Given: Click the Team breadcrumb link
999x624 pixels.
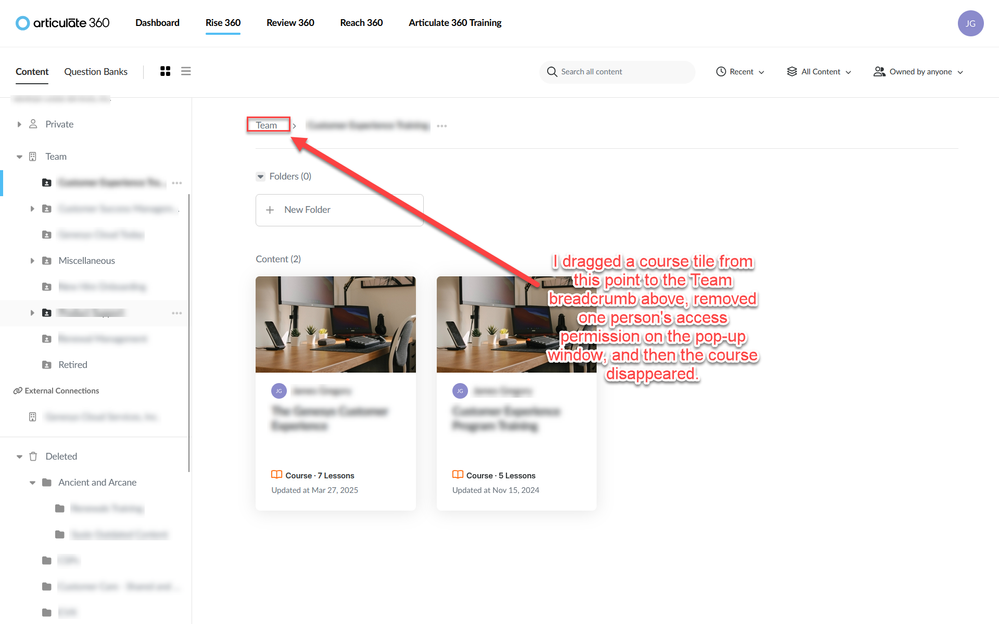Looking at the screenshot, I should (x=266, y=125).
